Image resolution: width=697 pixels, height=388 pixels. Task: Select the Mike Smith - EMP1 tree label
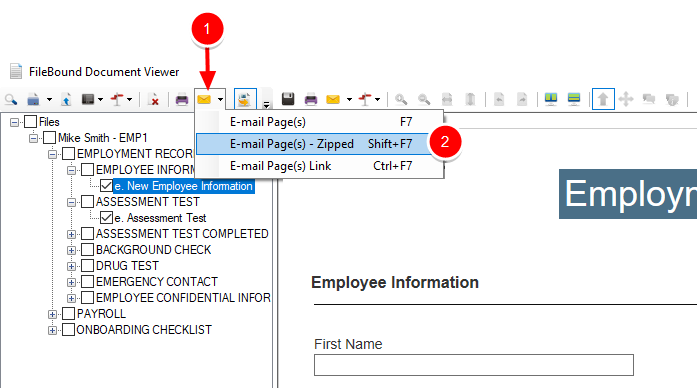coord(103,138)
